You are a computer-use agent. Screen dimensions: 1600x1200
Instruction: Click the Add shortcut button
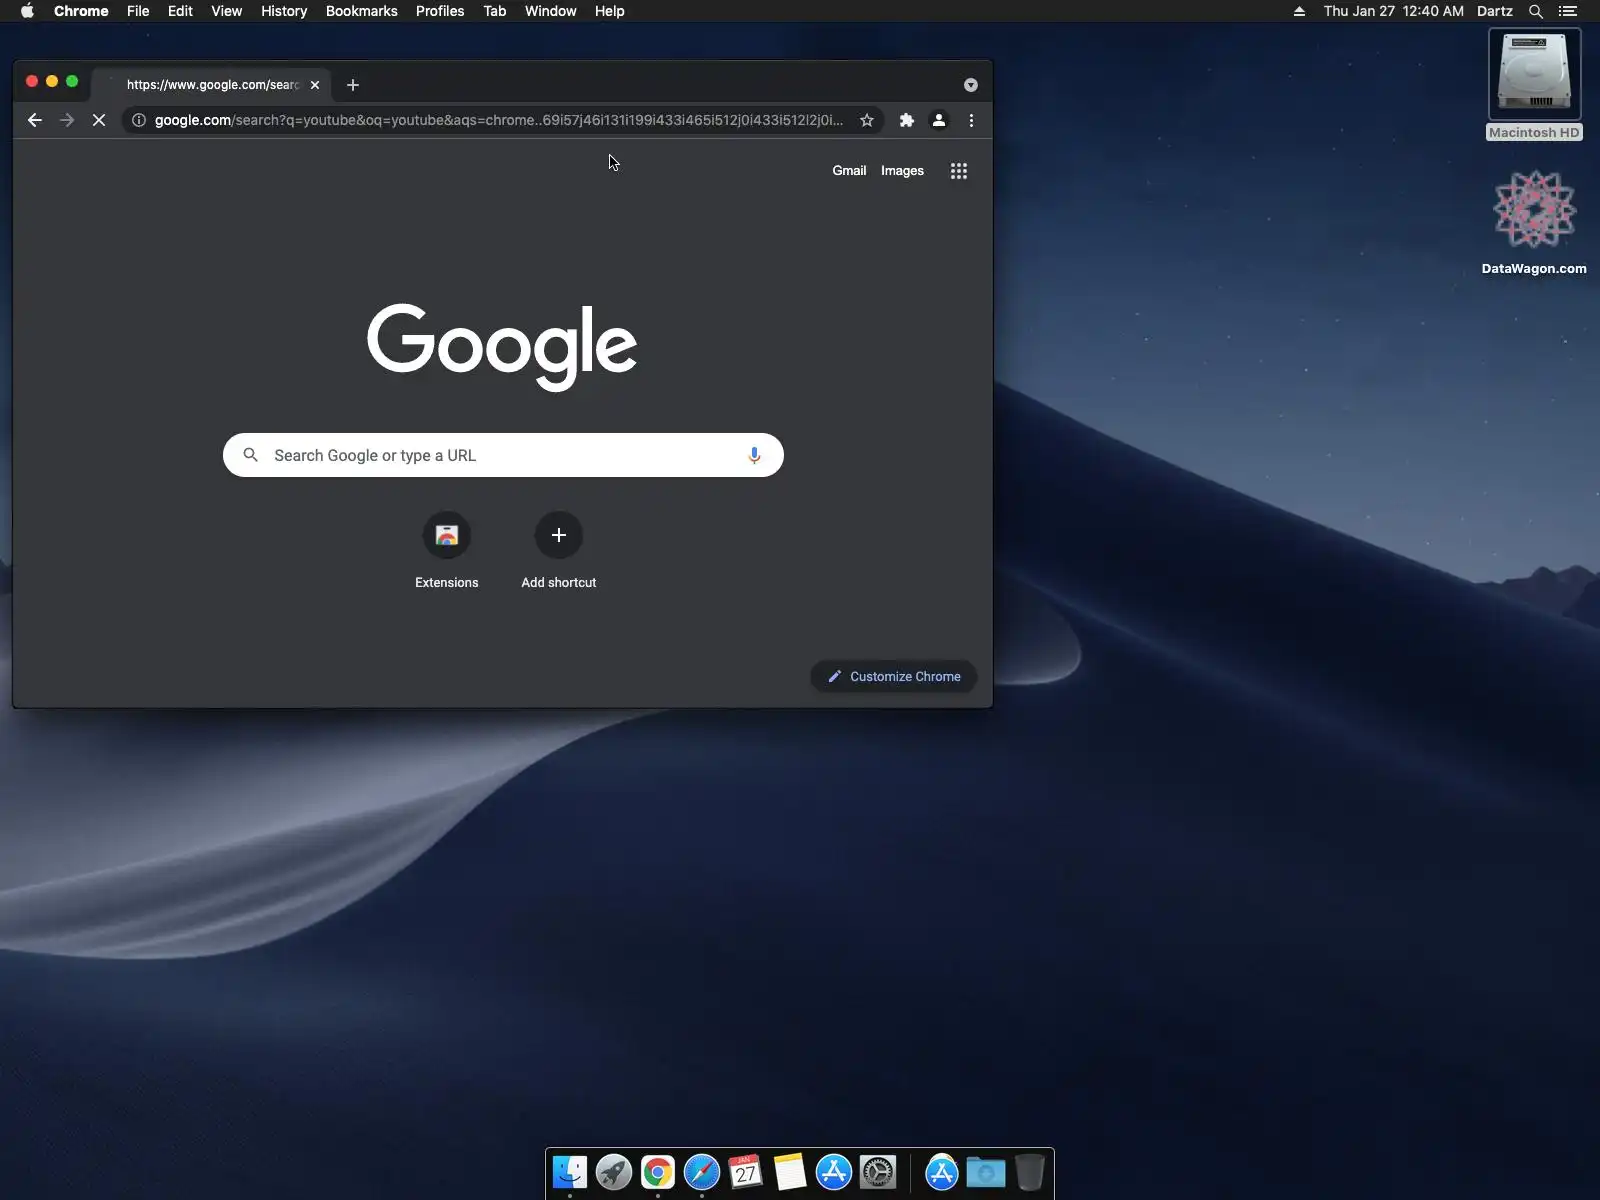coord(559,551)
